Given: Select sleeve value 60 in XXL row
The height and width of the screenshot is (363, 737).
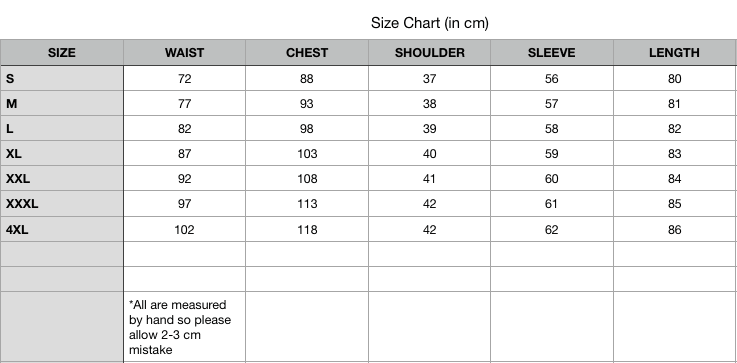Looking at the screenshot, I should (x=552, y=179).
